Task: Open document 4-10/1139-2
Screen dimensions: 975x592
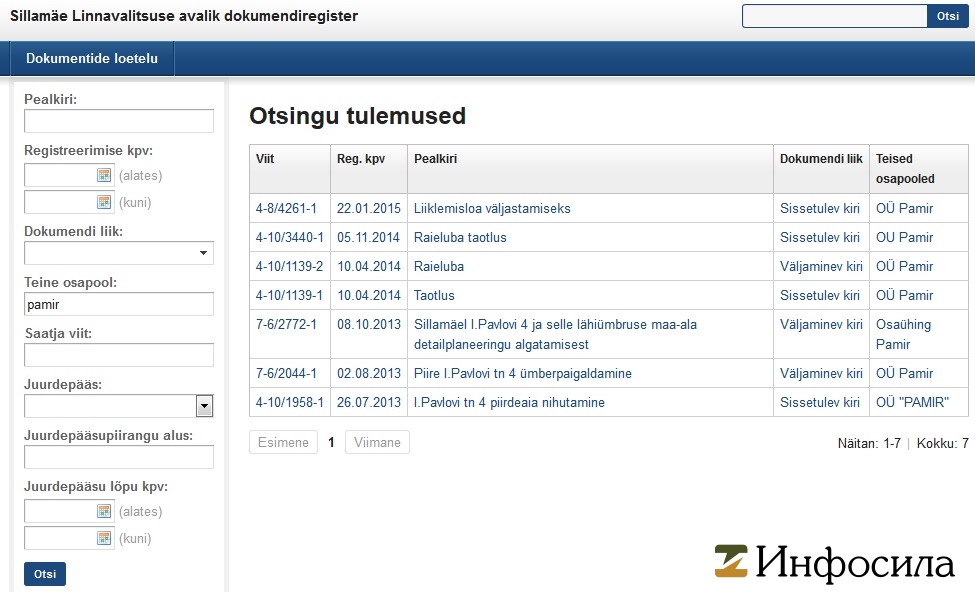Action: coord(290,267)
